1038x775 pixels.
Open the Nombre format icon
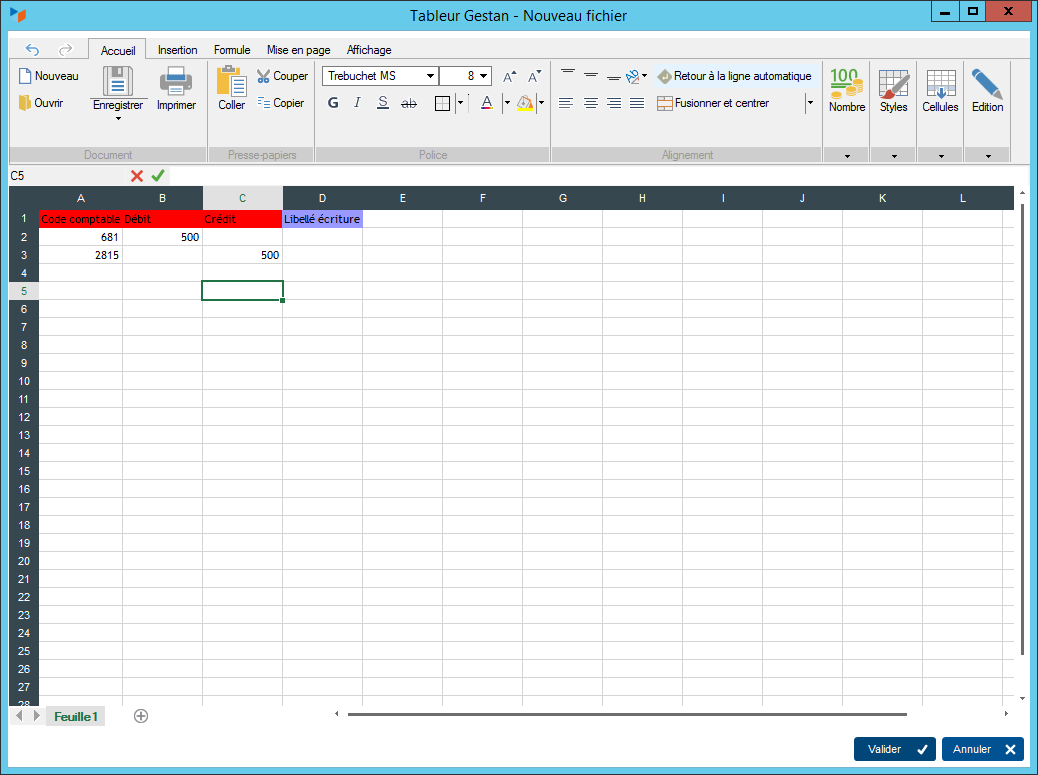[846, 83]
